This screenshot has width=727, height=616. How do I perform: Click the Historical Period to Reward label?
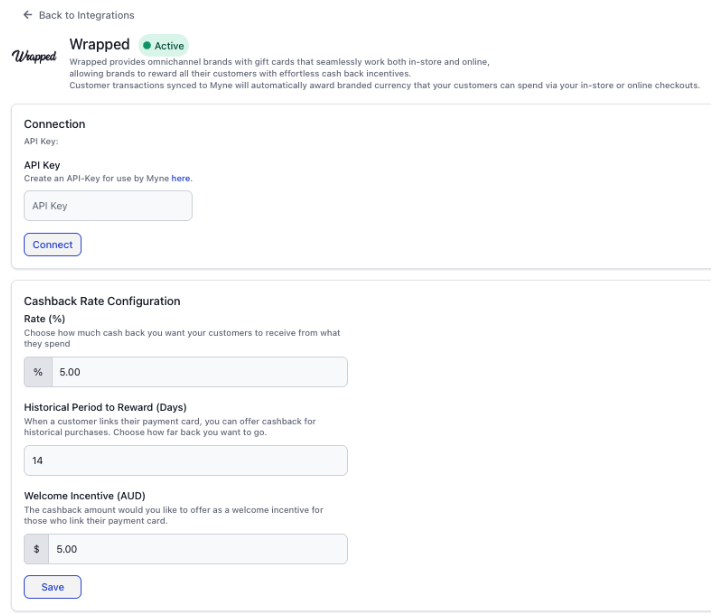pyautogui.click(x=105, y=407)
